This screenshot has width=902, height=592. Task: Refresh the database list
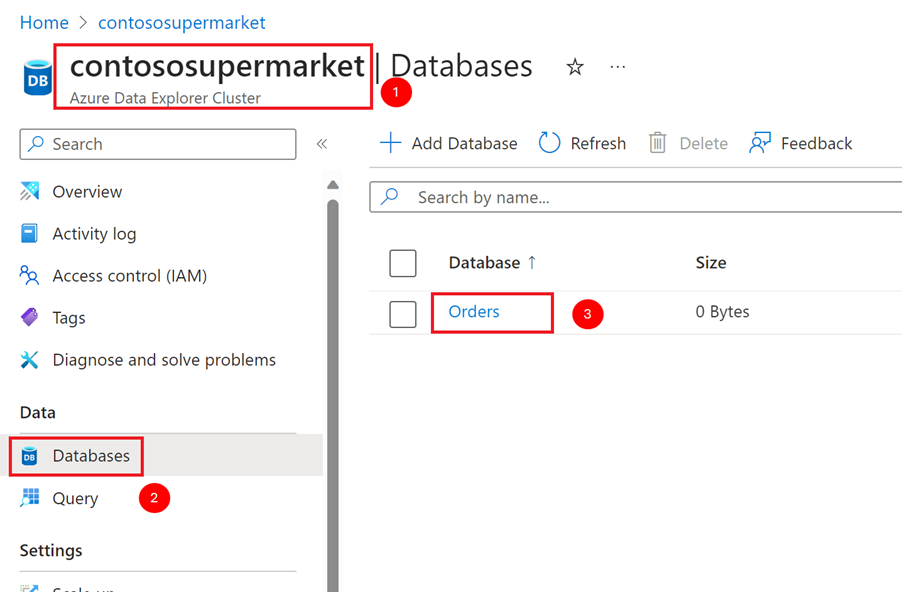click(x=582, y=143)
